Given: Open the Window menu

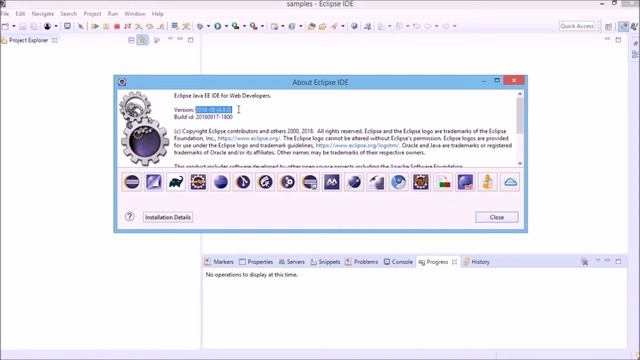Looking at the screenshot, I should point(135,14).
